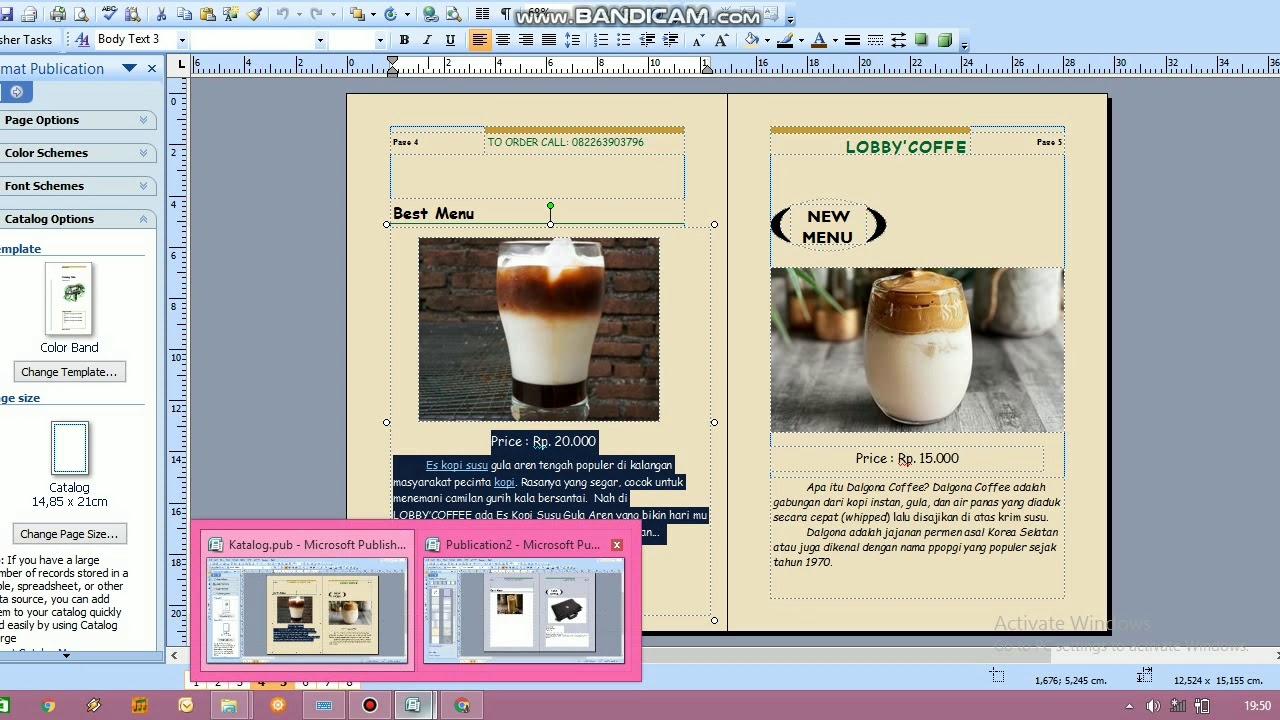Screen dimensions: 1280x720
Task: Click the Undo arrow
Action: [282, 14]
